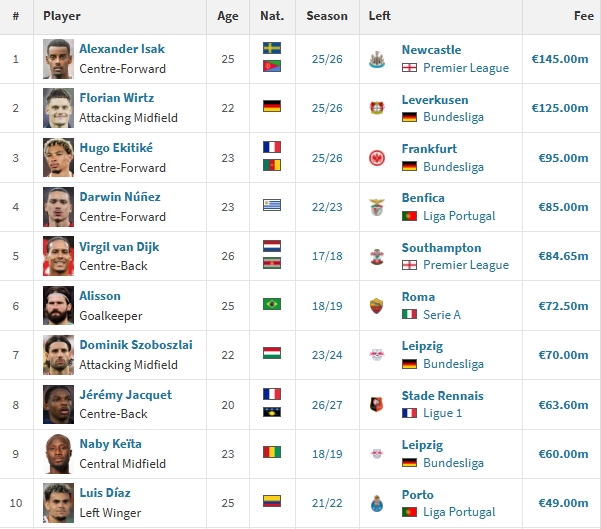601x529 pixels.
Task: Click Darwin Núñez's portrait thumbnail
Action: coord(58,207)
